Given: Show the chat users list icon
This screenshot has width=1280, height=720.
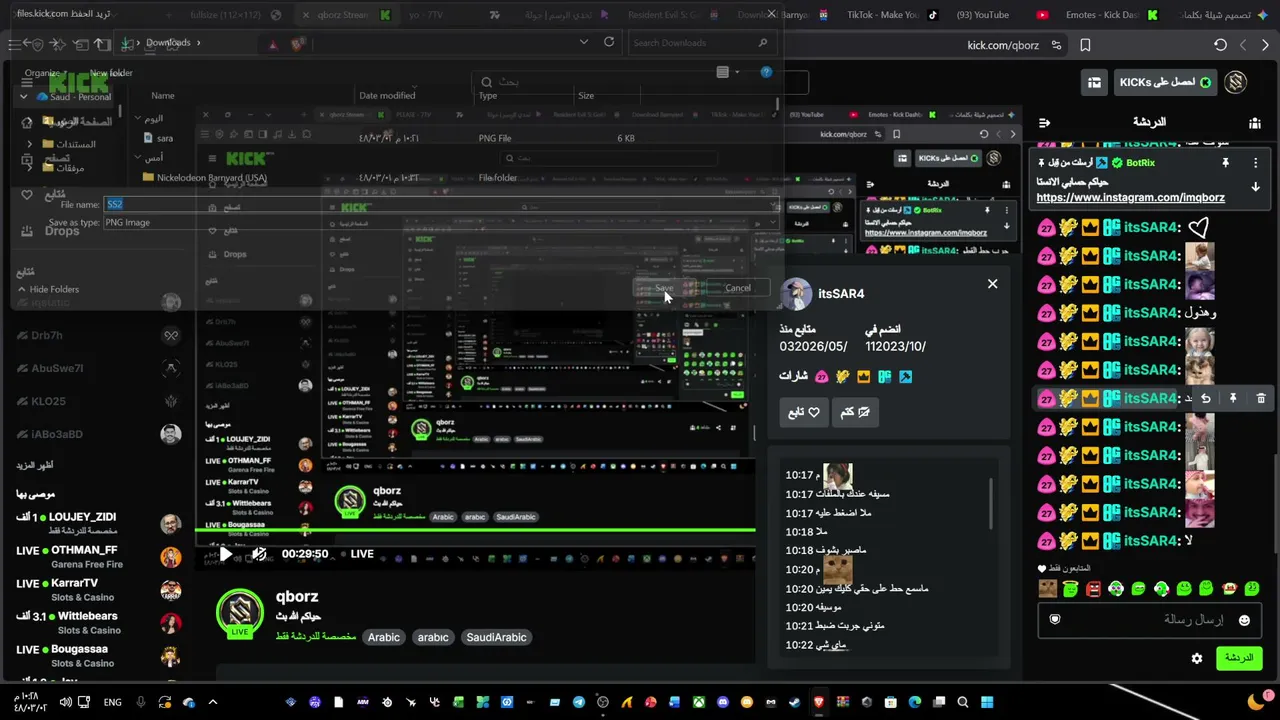Looking at the screenshot, I should tap(1255, 123).
